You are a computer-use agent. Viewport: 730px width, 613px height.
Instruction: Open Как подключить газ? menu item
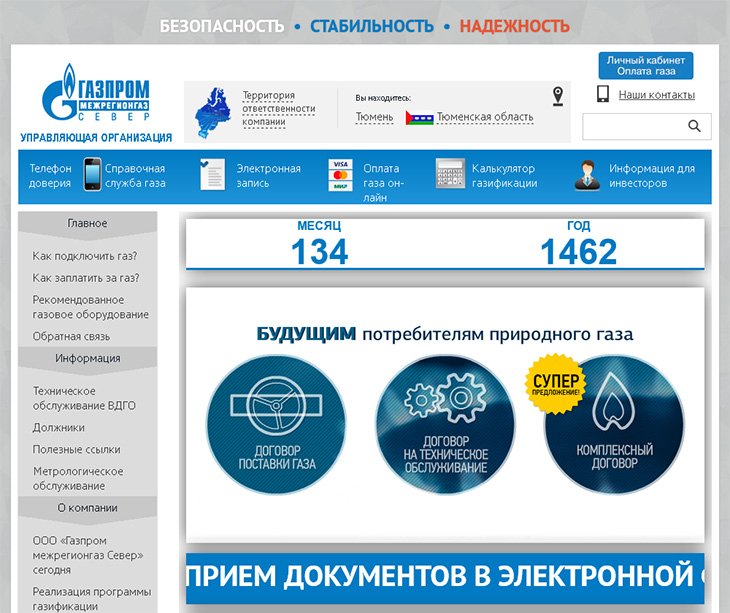[x=85, y=256]
